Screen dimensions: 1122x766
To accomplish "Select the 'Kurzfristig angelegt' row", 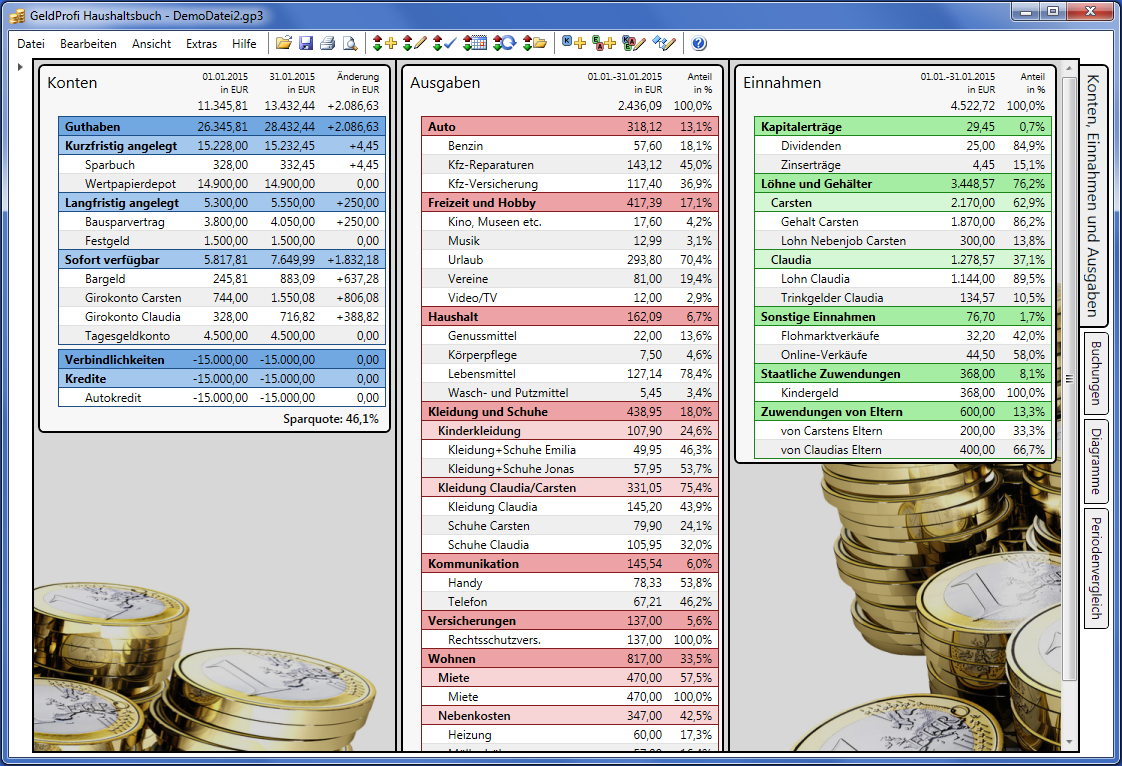I will coord(222,145).
